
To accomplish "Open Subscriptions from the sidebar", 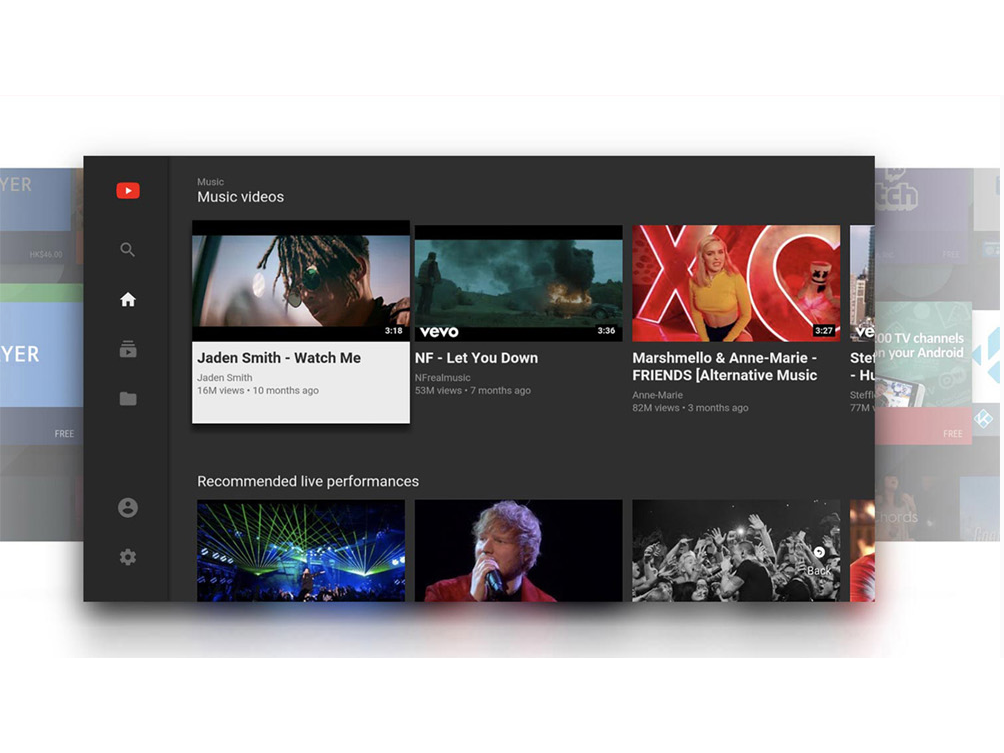I will tap(127, 349).
